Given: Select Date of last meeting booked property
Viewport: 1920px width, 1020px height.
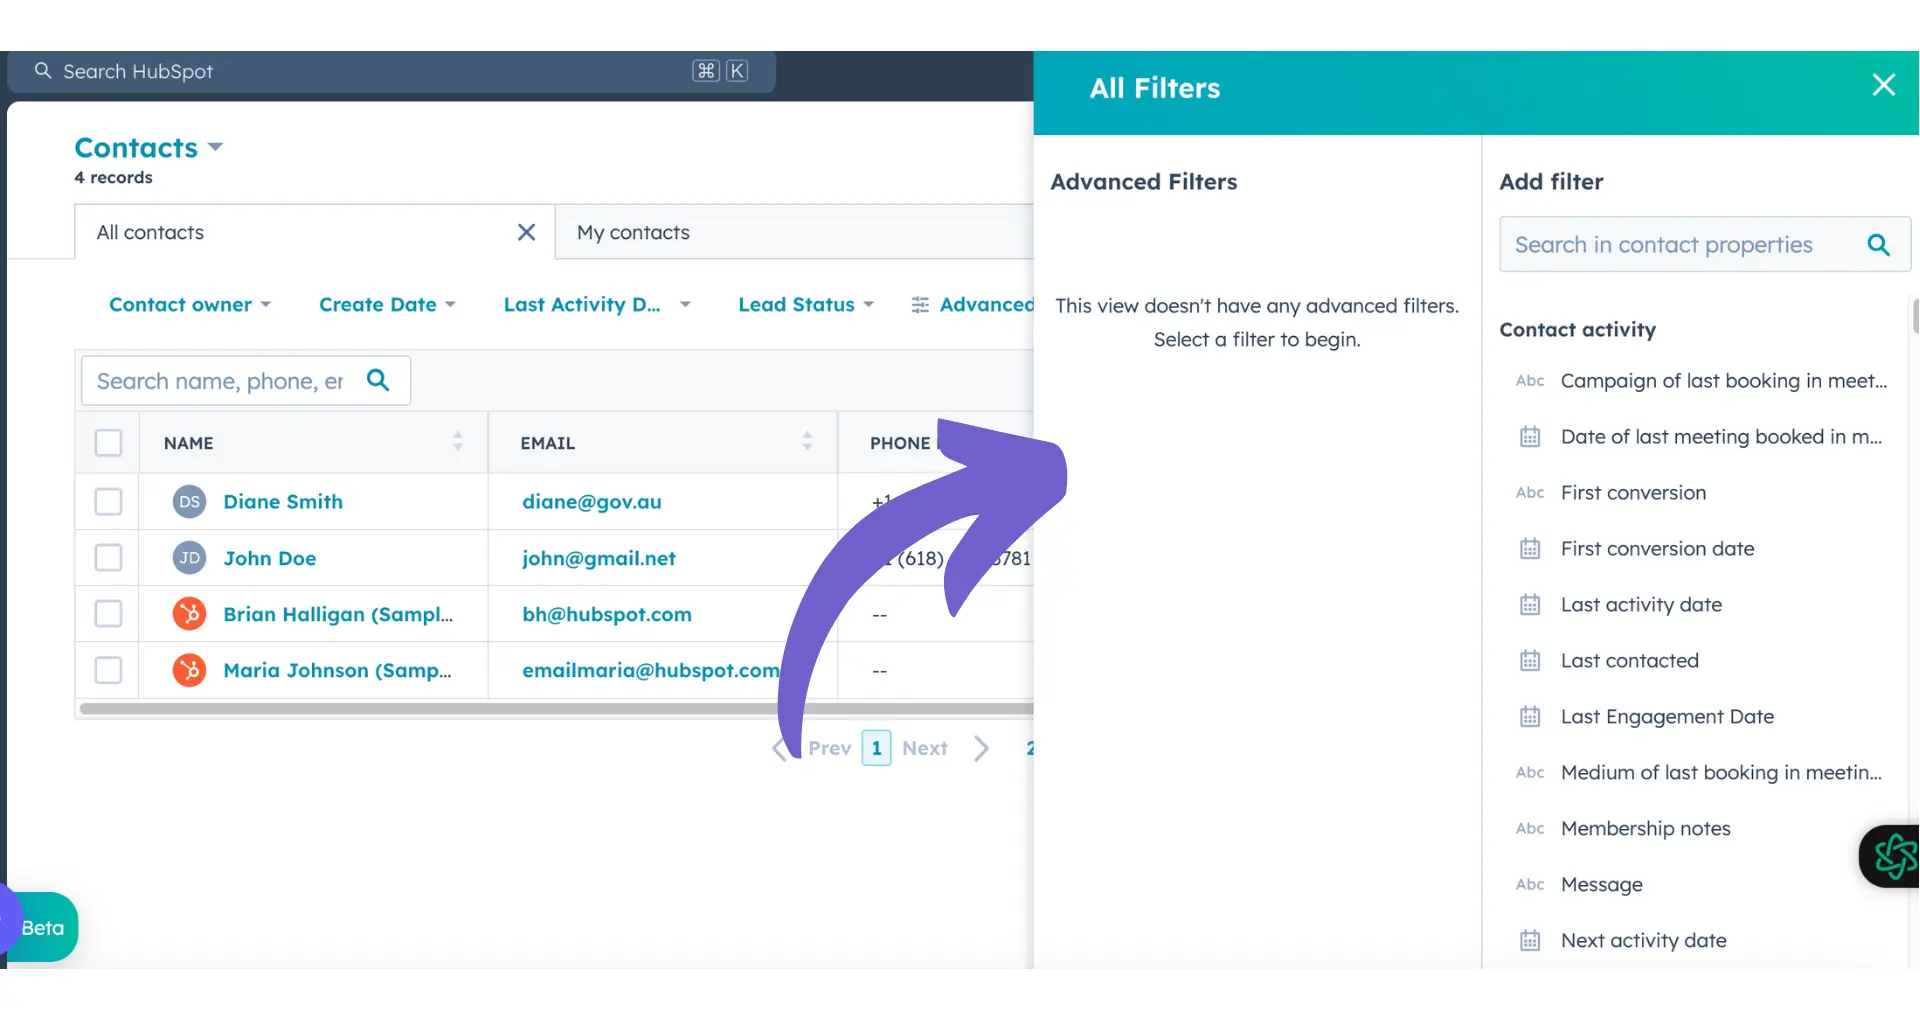Looking at the screenshot, I should point(1721,437).
